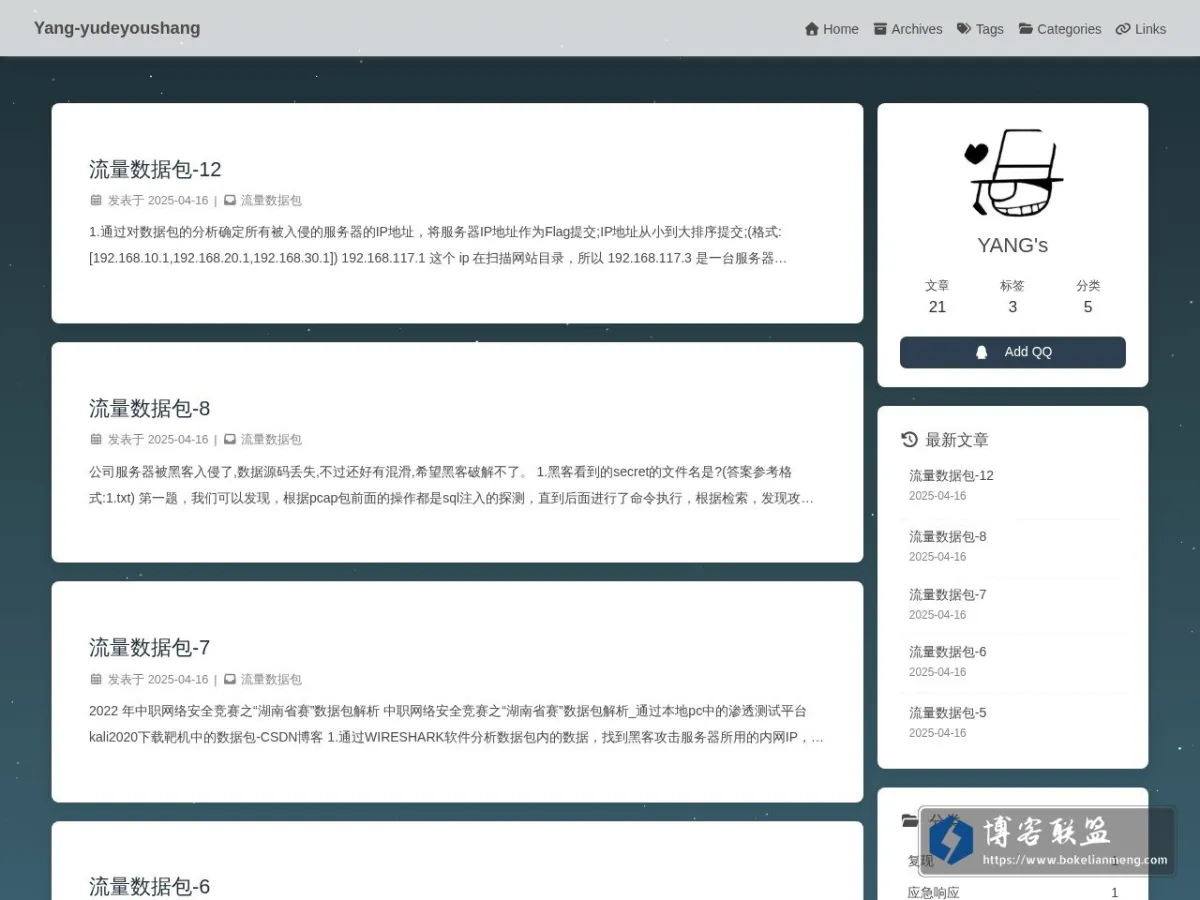The width and height of the screenshot is (1200, 900).
Task: Open recent post 流量数据包-8 in sidebar
Action: [x=947, y=537]
